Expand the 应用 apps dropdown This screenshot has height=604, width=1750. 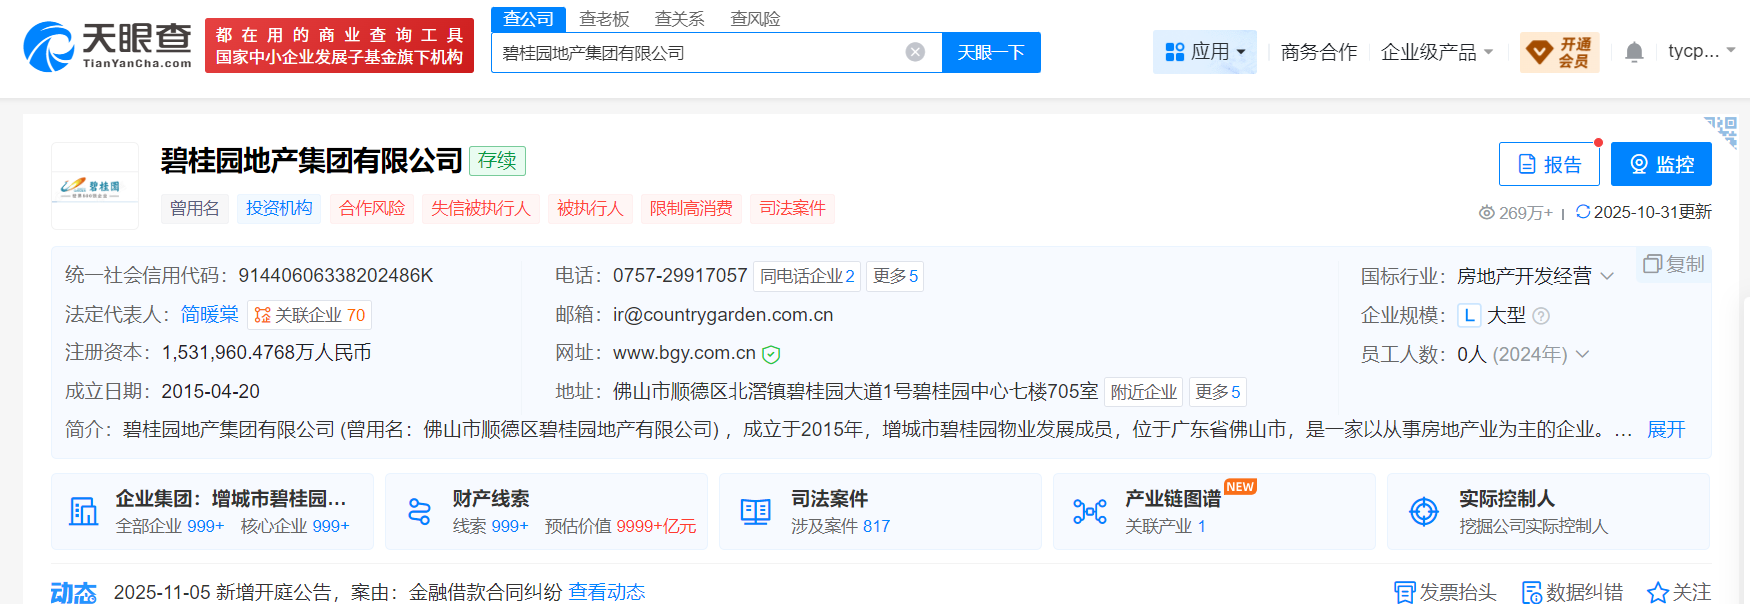[x=1205, y=52]
